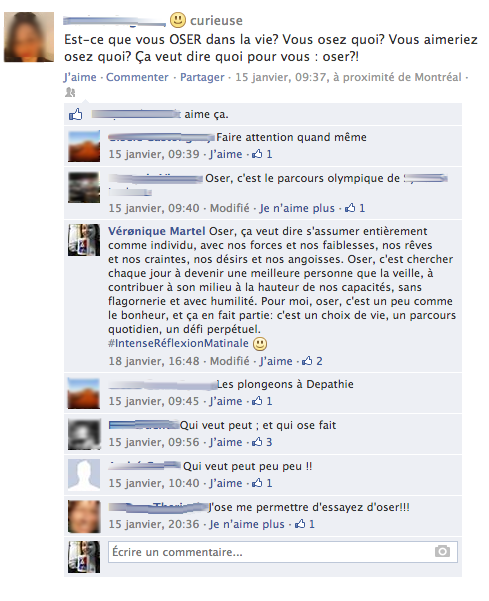Open likes count on J'ose me permettre comment

pyautogui.click(x=305, y=524)
